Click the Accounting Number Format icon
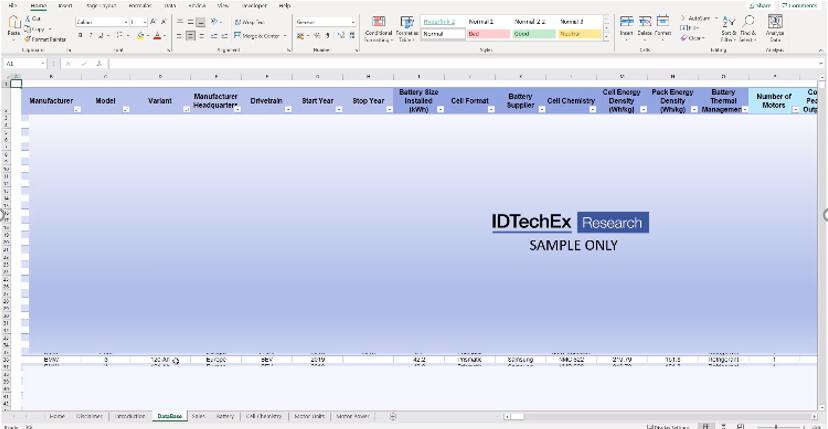The height and width of the screenshot is (429, 828). [x=300, y=35]
